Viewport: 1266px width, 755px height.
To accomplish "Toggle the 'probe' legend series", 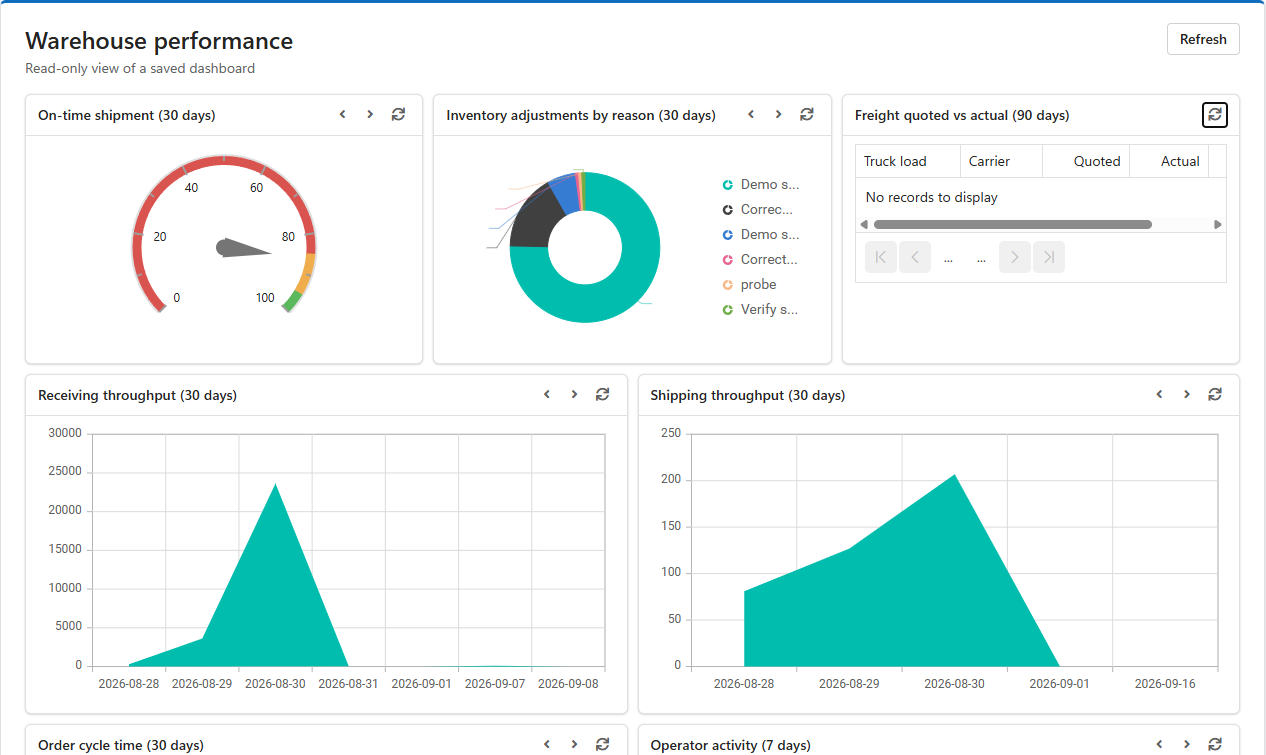I will (750, 285).
